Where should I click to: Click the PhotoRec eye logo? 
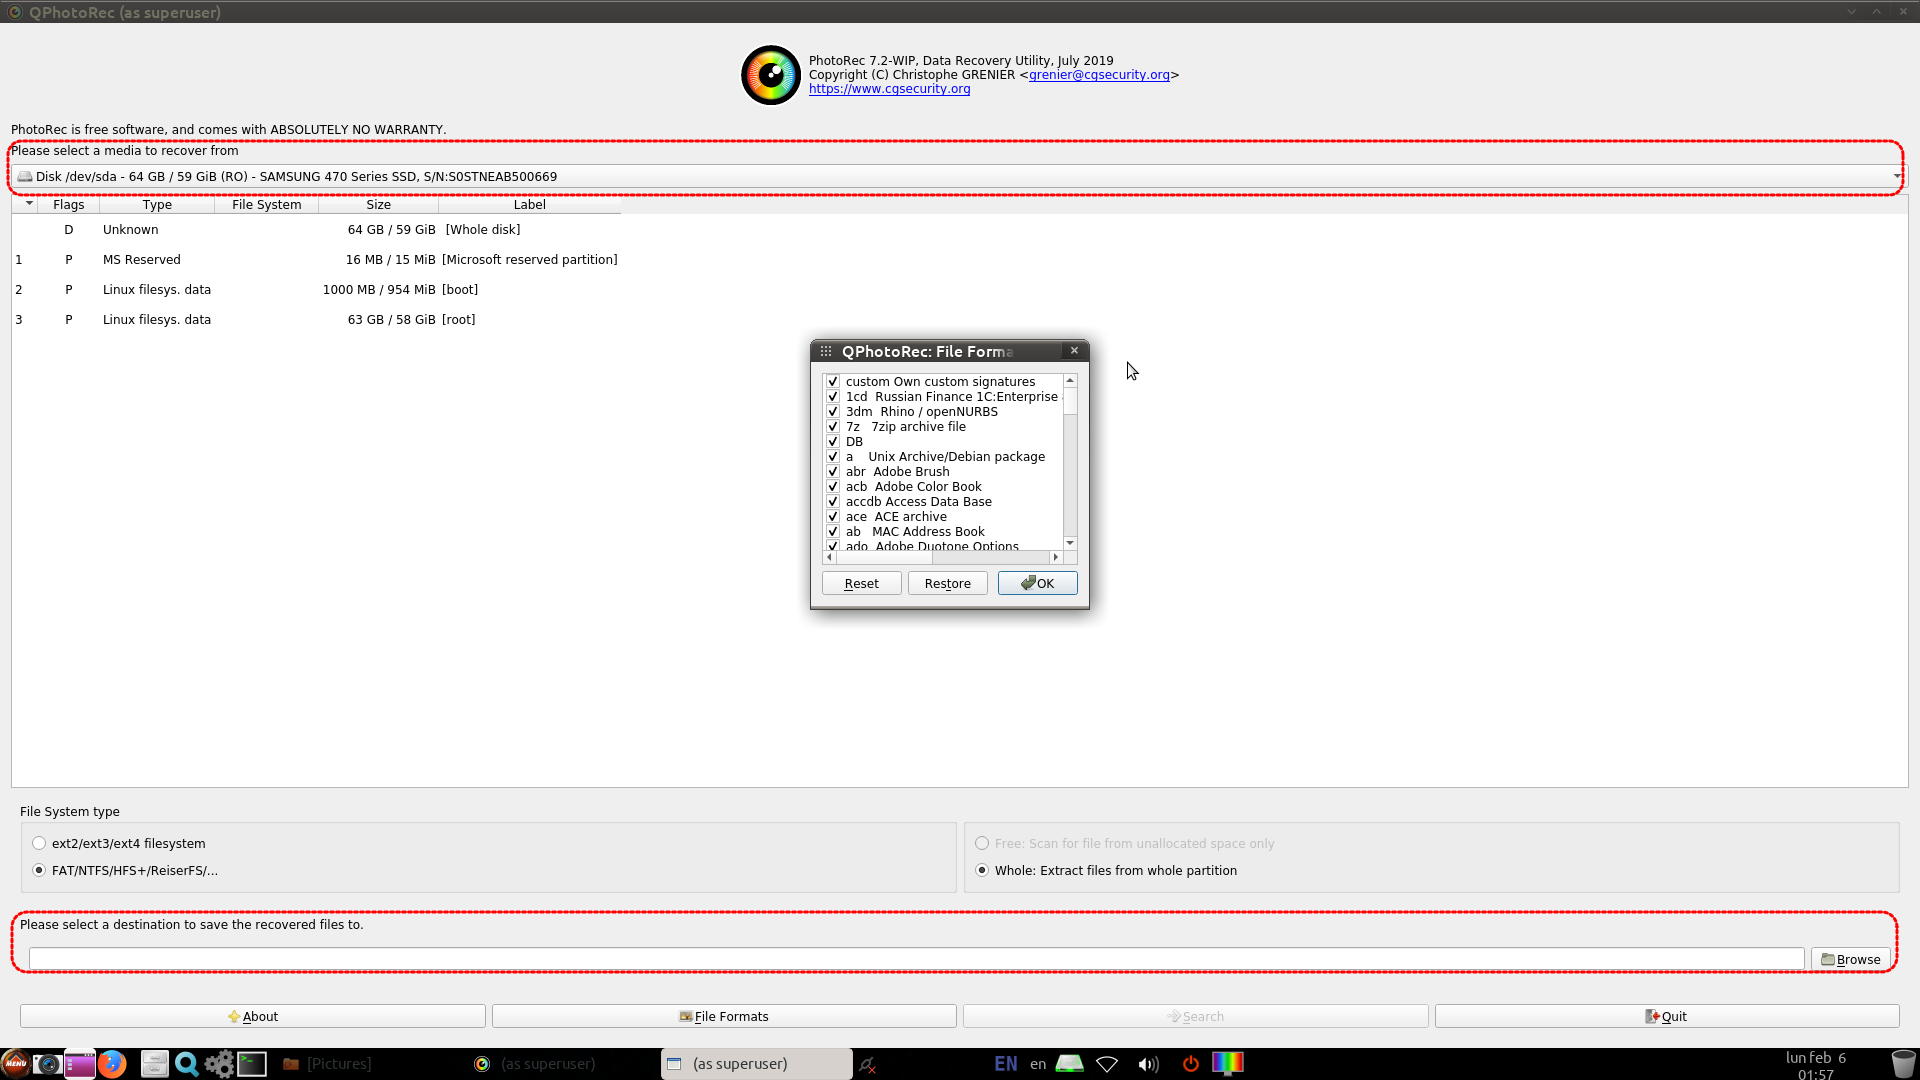[x=770, y=75]
